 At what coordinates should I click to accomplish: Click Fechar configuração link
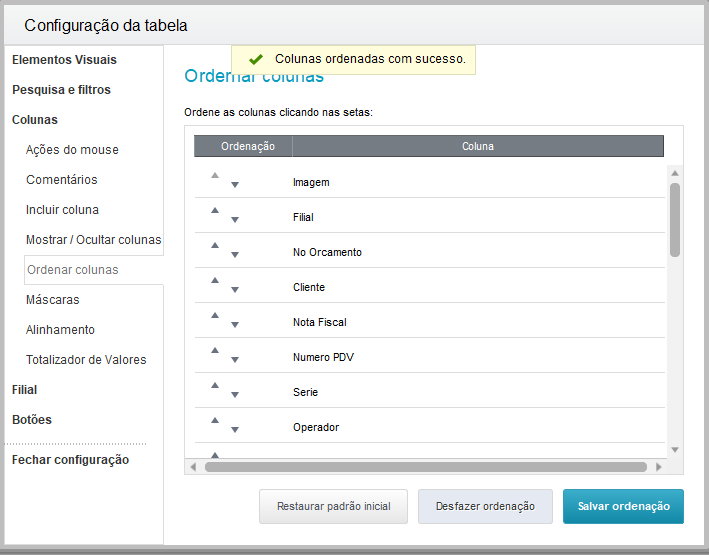coord(71,460)
